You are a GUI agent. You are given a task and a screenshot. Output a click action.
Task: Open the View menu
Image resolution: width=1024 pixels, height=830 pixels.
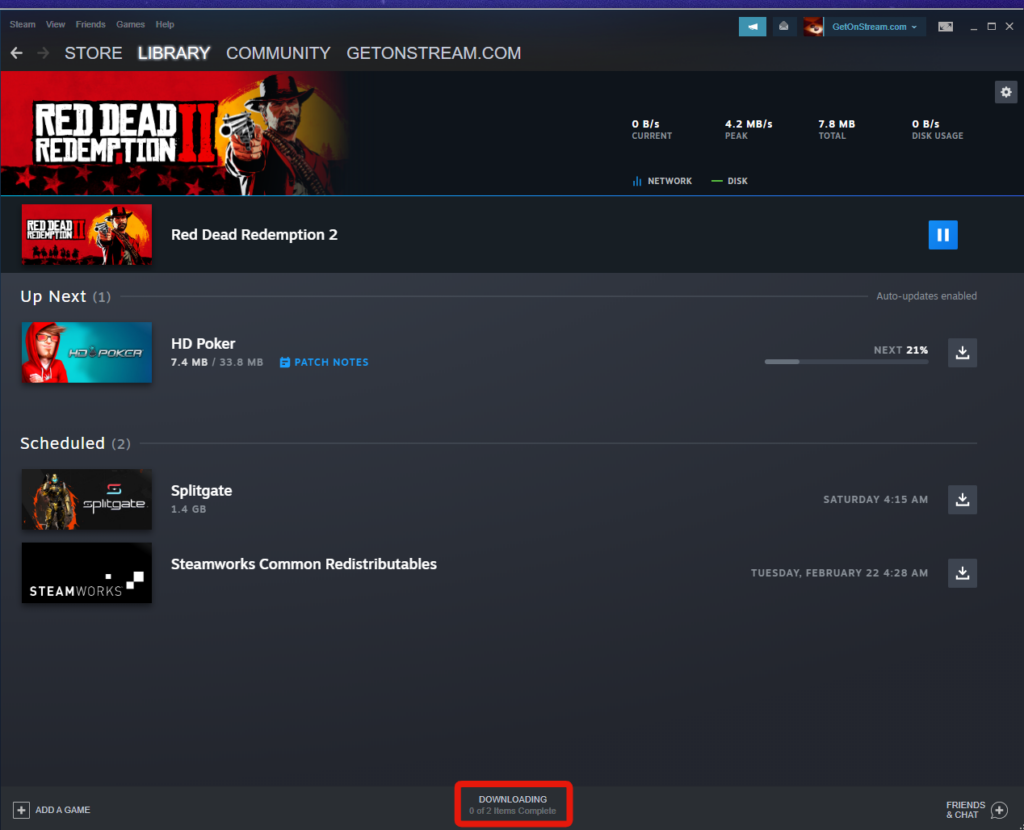point(56,24)
